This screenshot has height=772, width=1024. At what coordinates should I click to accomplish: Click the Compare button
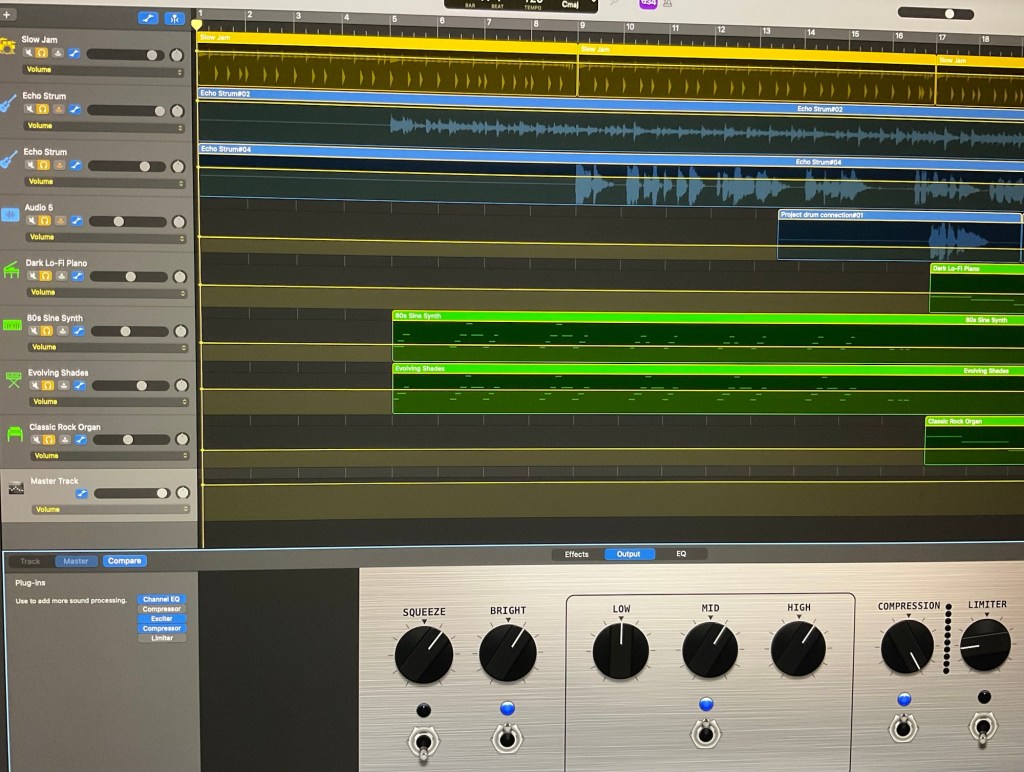[124, 561]
